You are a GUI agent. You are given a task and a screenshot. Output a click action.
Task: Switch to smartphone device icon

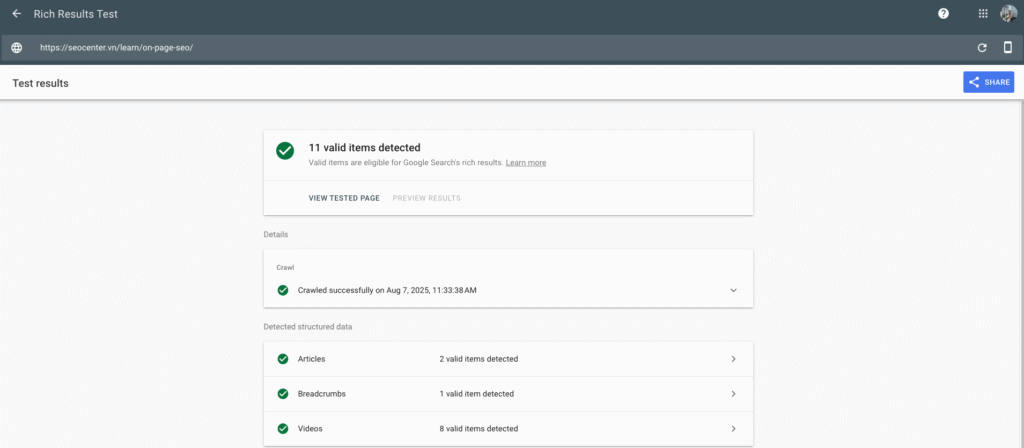click(1008, 47)
